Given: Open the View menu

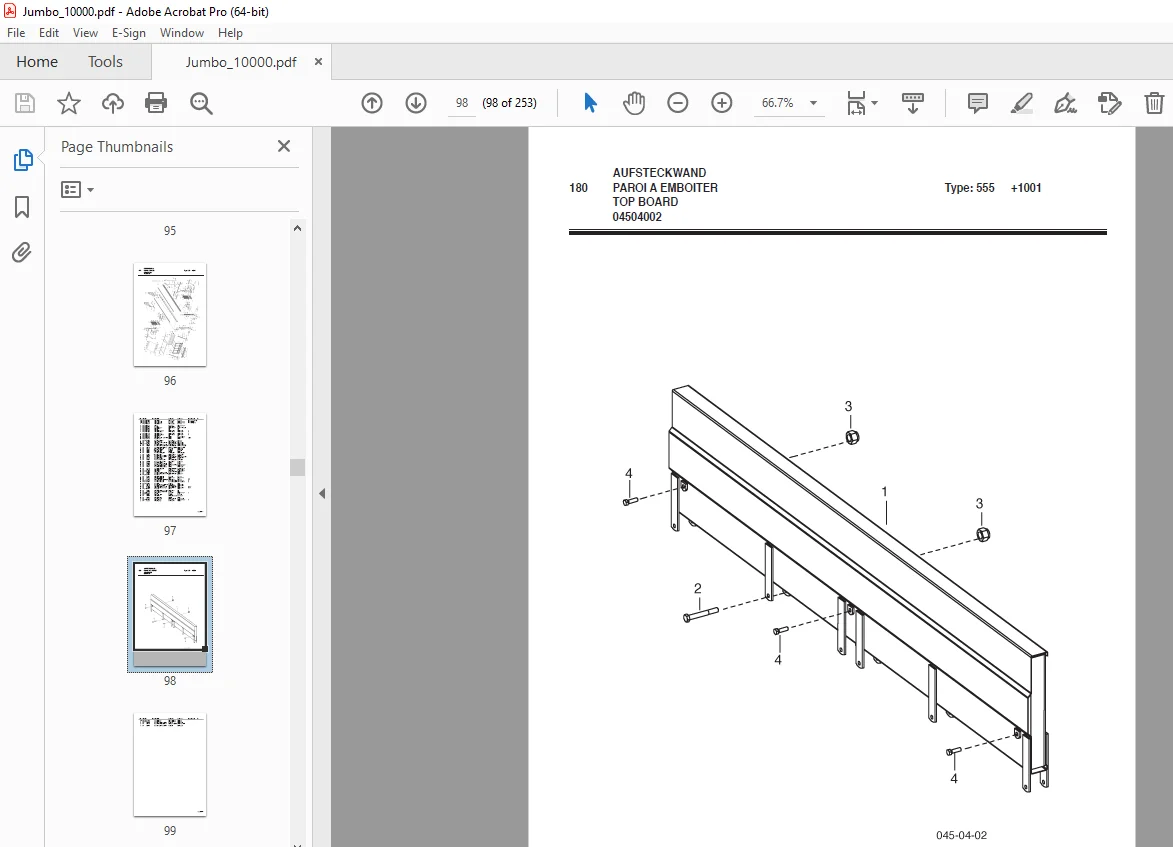Looking at the screenshot, I should pyautogui.click(x=85, y=33).
